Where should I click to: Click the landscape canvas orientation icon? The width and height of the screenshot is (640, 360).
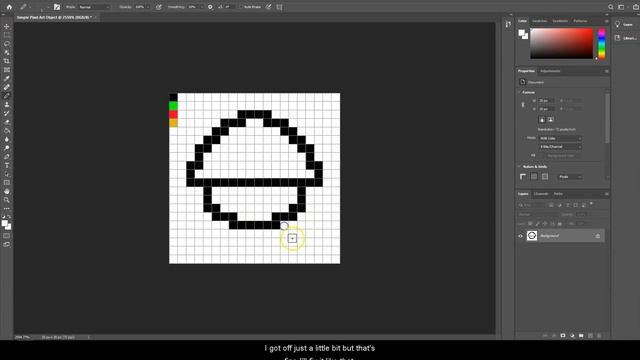click(550, 120)
